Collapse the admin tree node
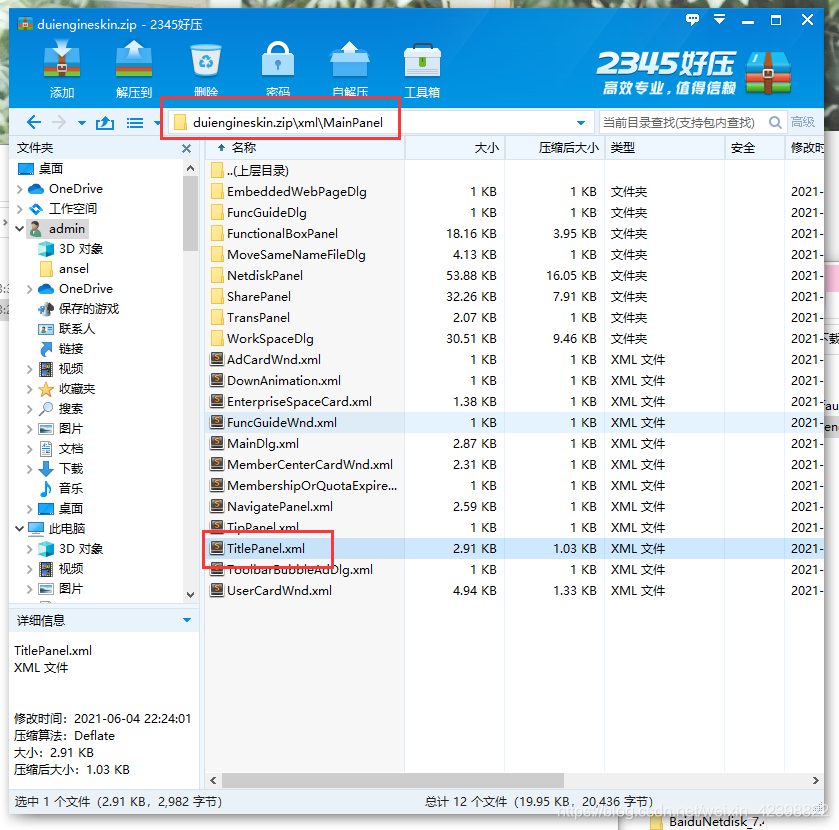The image size is (839, 830). pyautogui.click(x=20, y=229)
